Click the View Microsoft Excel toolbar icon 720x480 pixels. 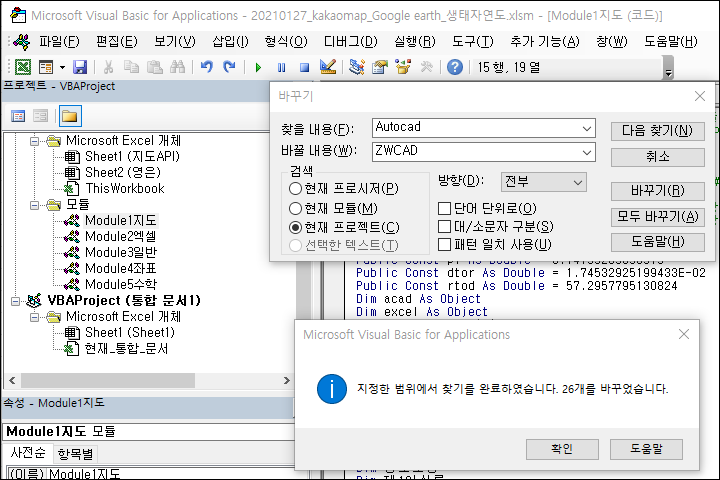[22, 67]
